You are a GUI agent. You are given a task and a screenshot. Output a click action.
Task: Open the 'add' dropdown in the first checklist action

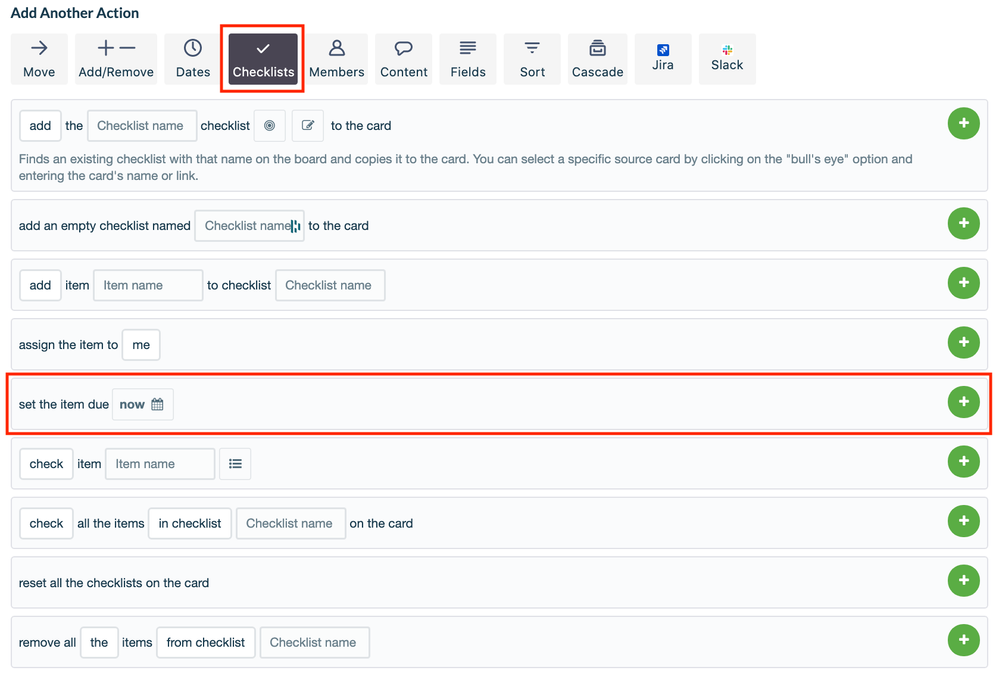point(40,125)
